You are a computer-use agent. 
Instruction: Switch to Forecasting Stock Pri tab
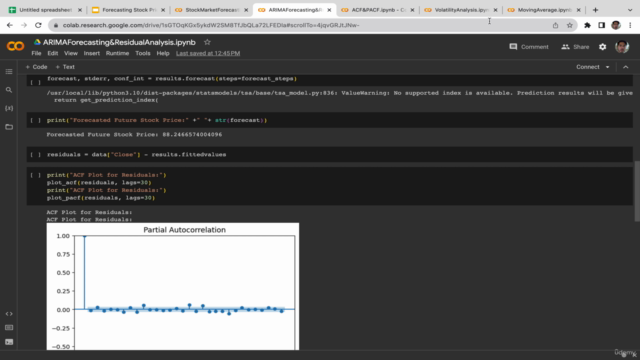[x=128, y=10]
